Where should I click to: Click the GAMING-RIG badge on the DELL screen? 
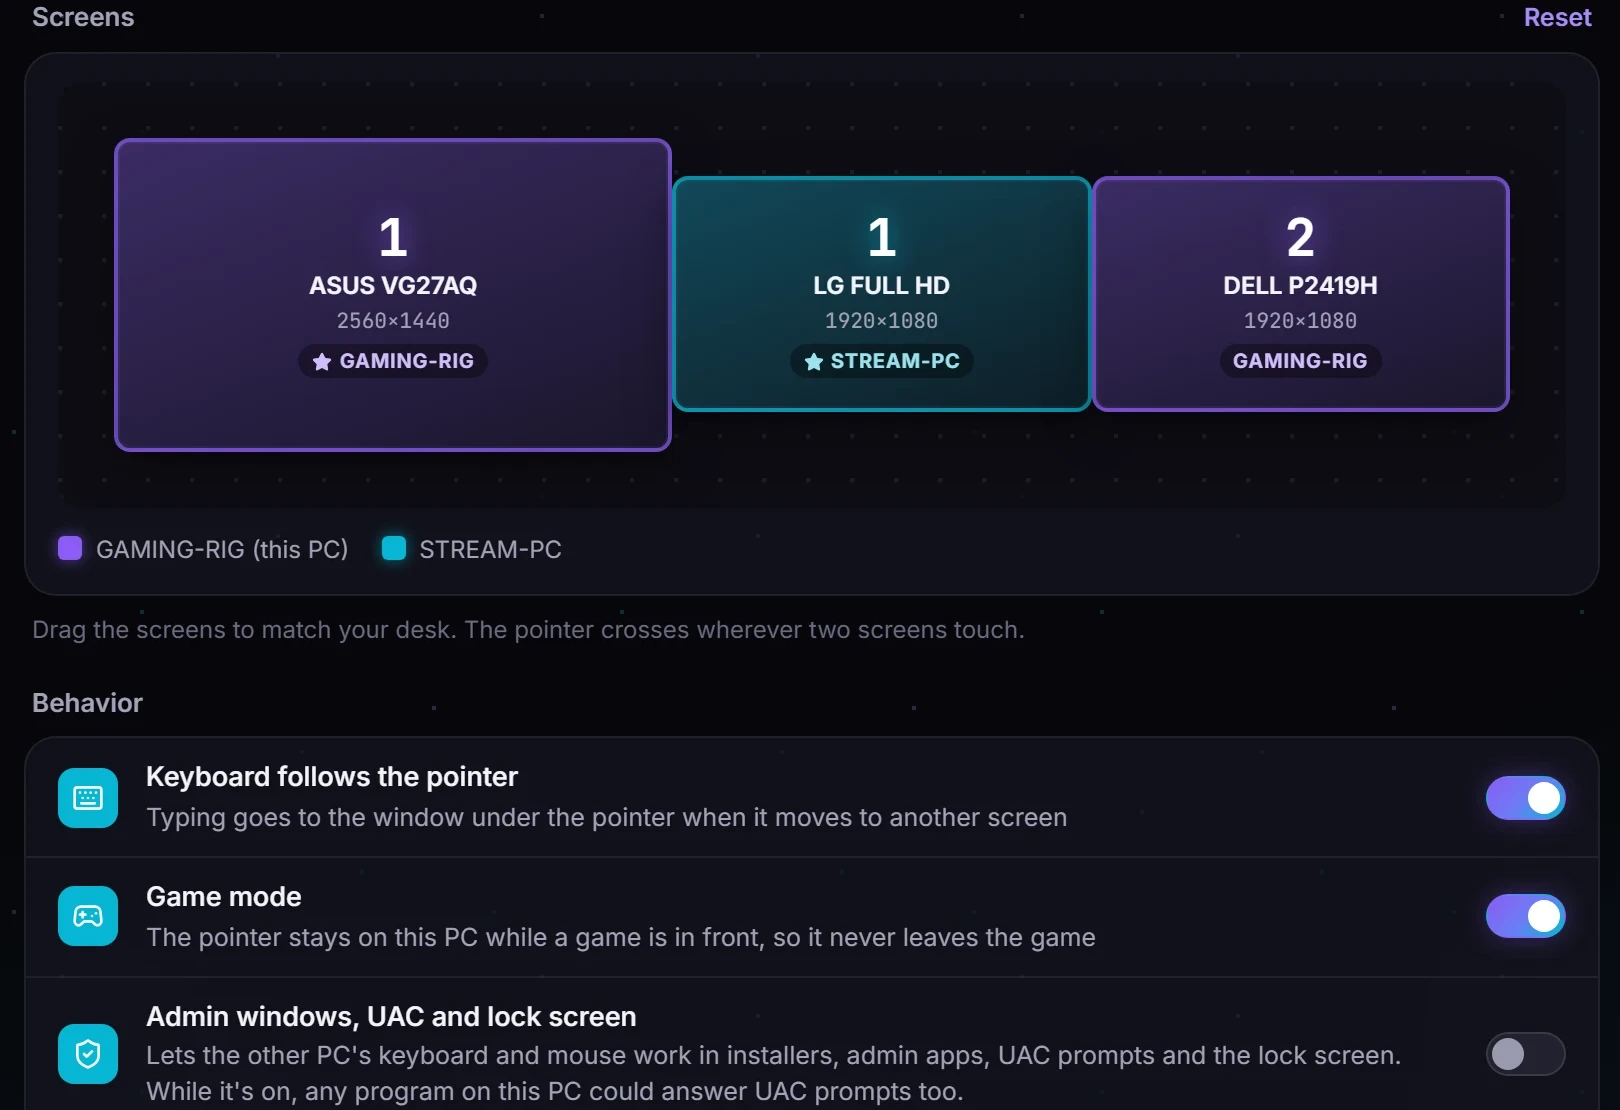pyautogui.click(x=1300, y=361)
